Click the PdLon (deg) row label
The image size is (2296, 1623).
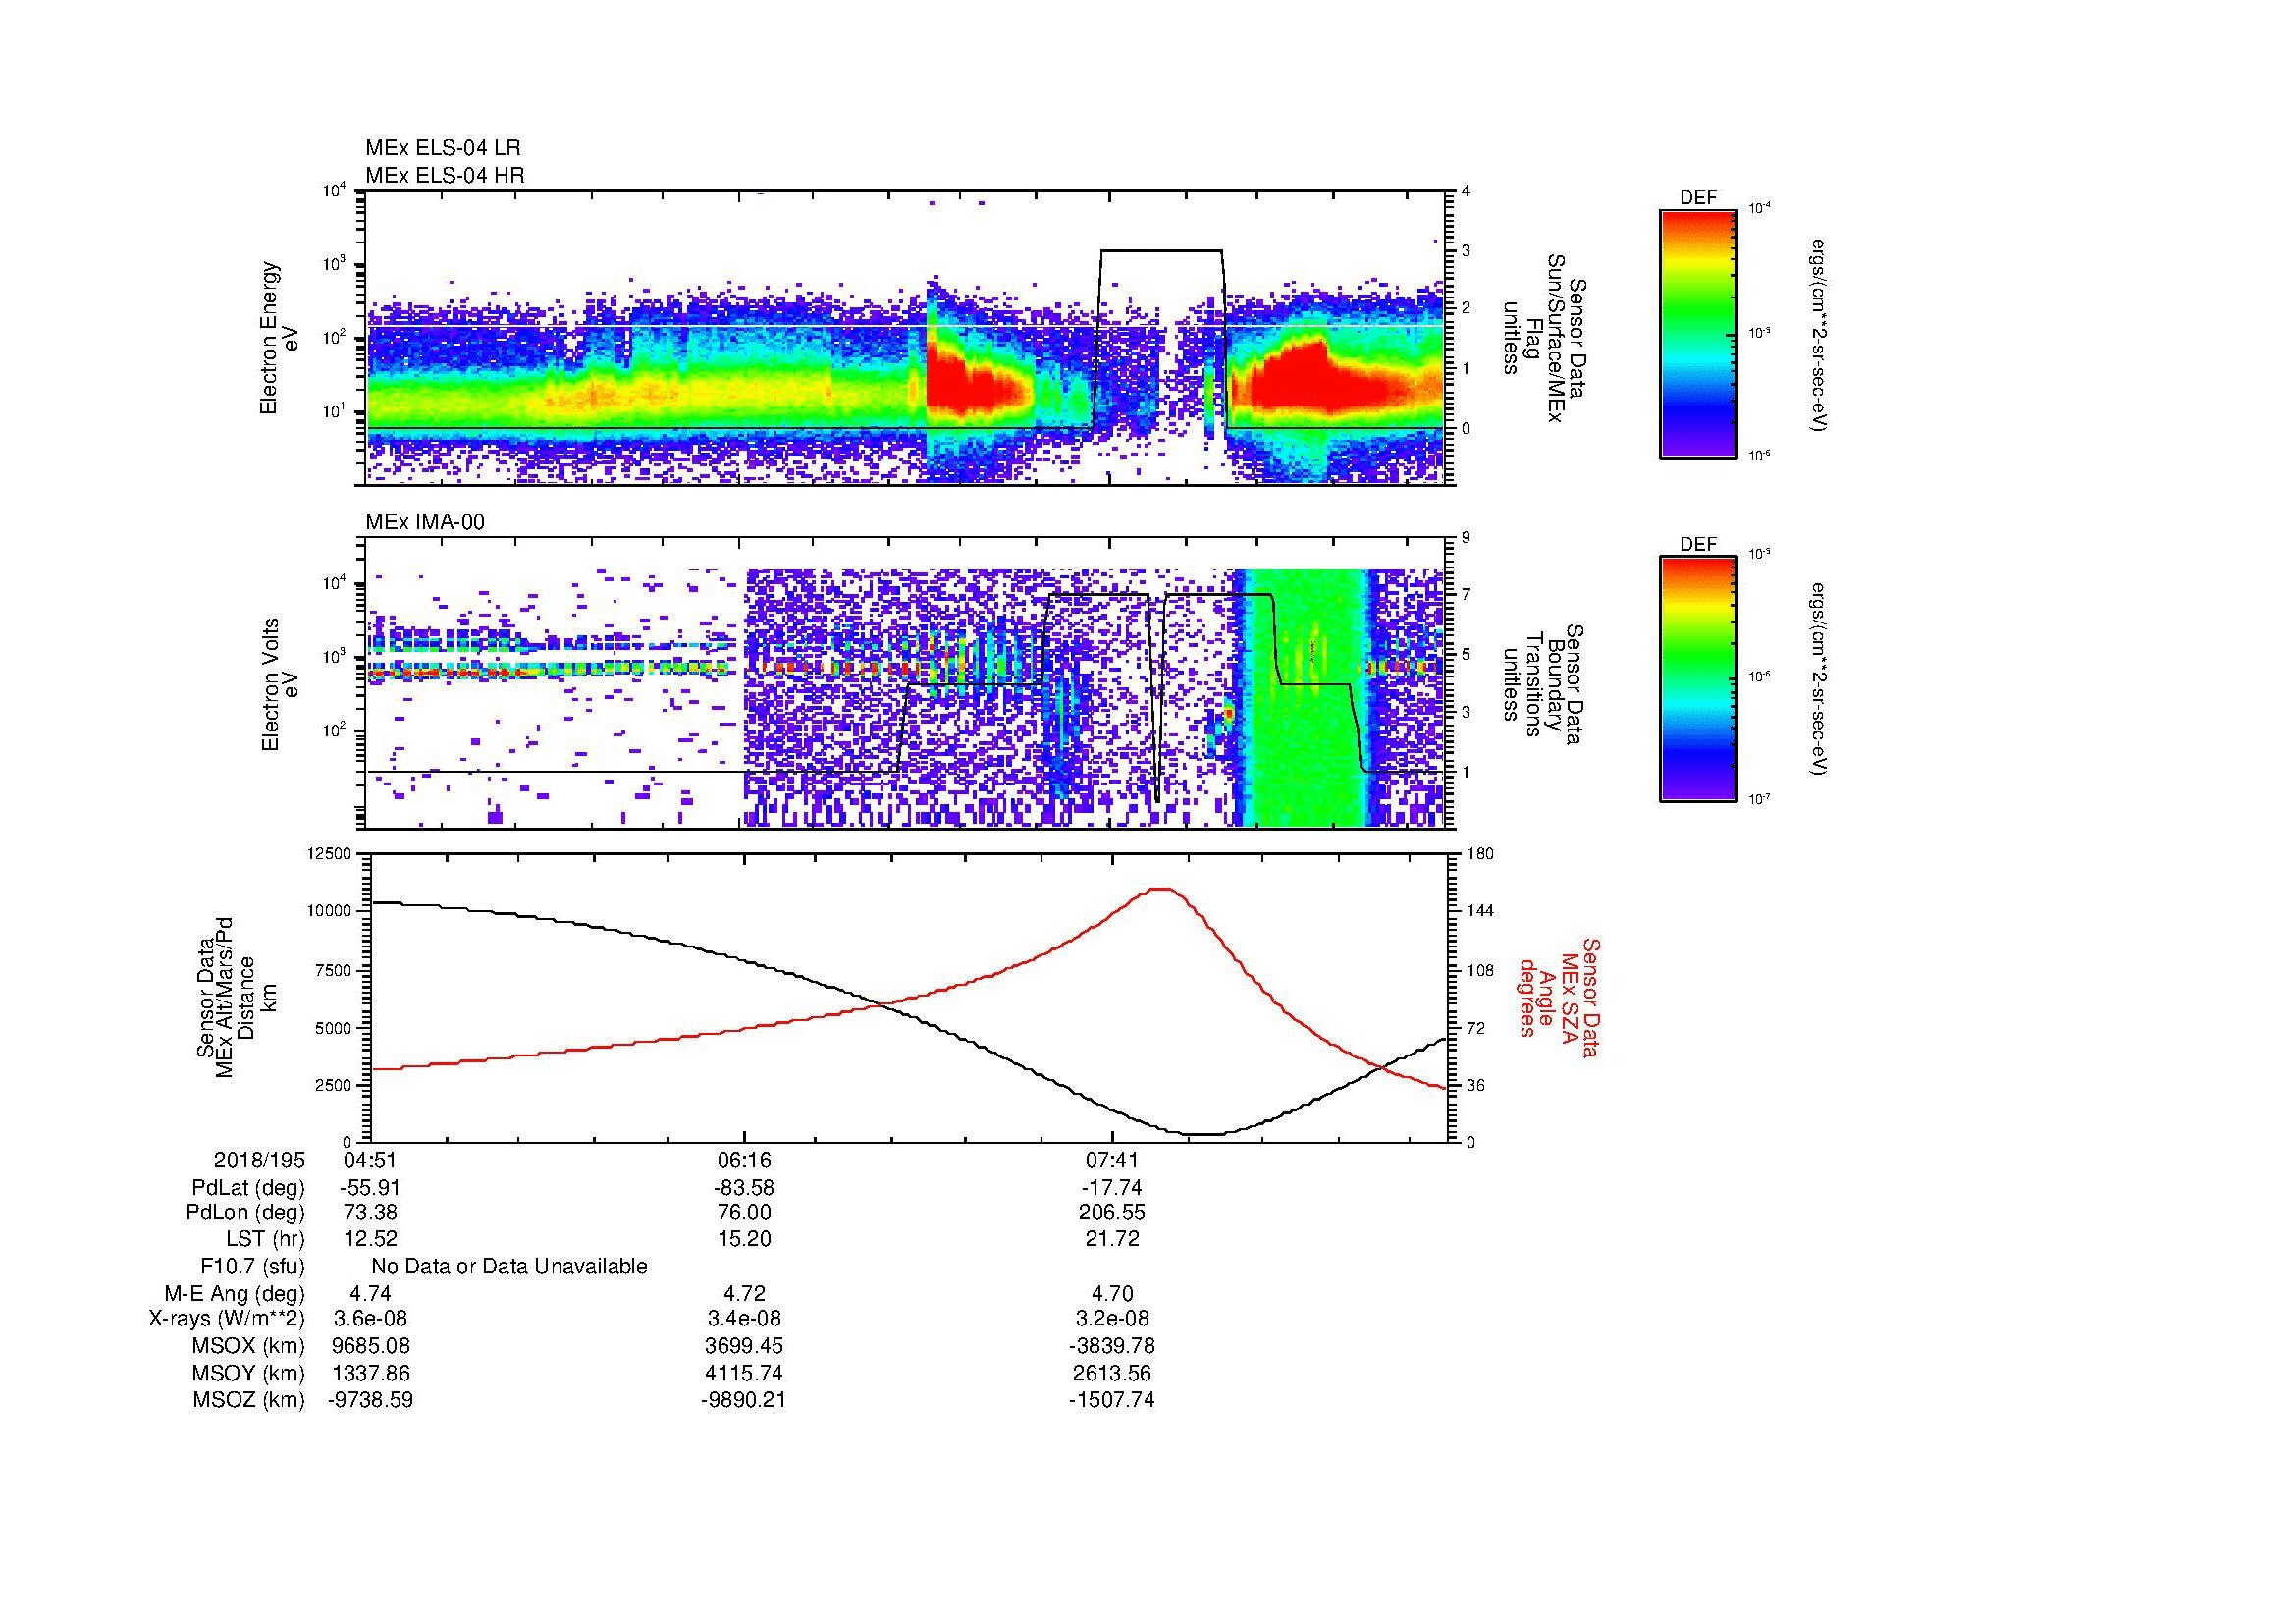245,1213
